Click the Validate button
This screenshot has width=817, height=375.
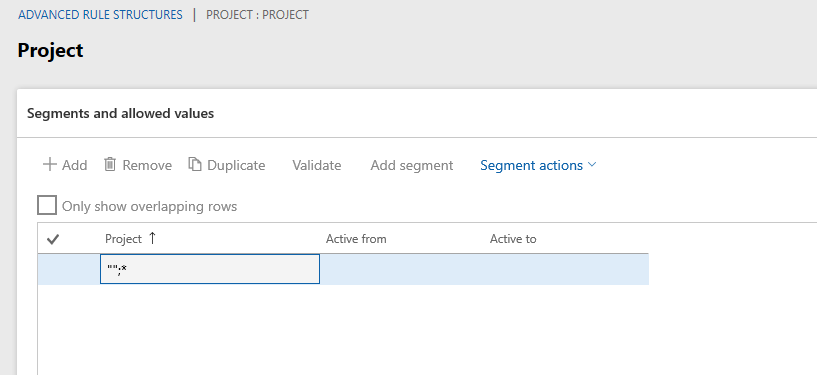pyautogui.click(x=317, y=165)
